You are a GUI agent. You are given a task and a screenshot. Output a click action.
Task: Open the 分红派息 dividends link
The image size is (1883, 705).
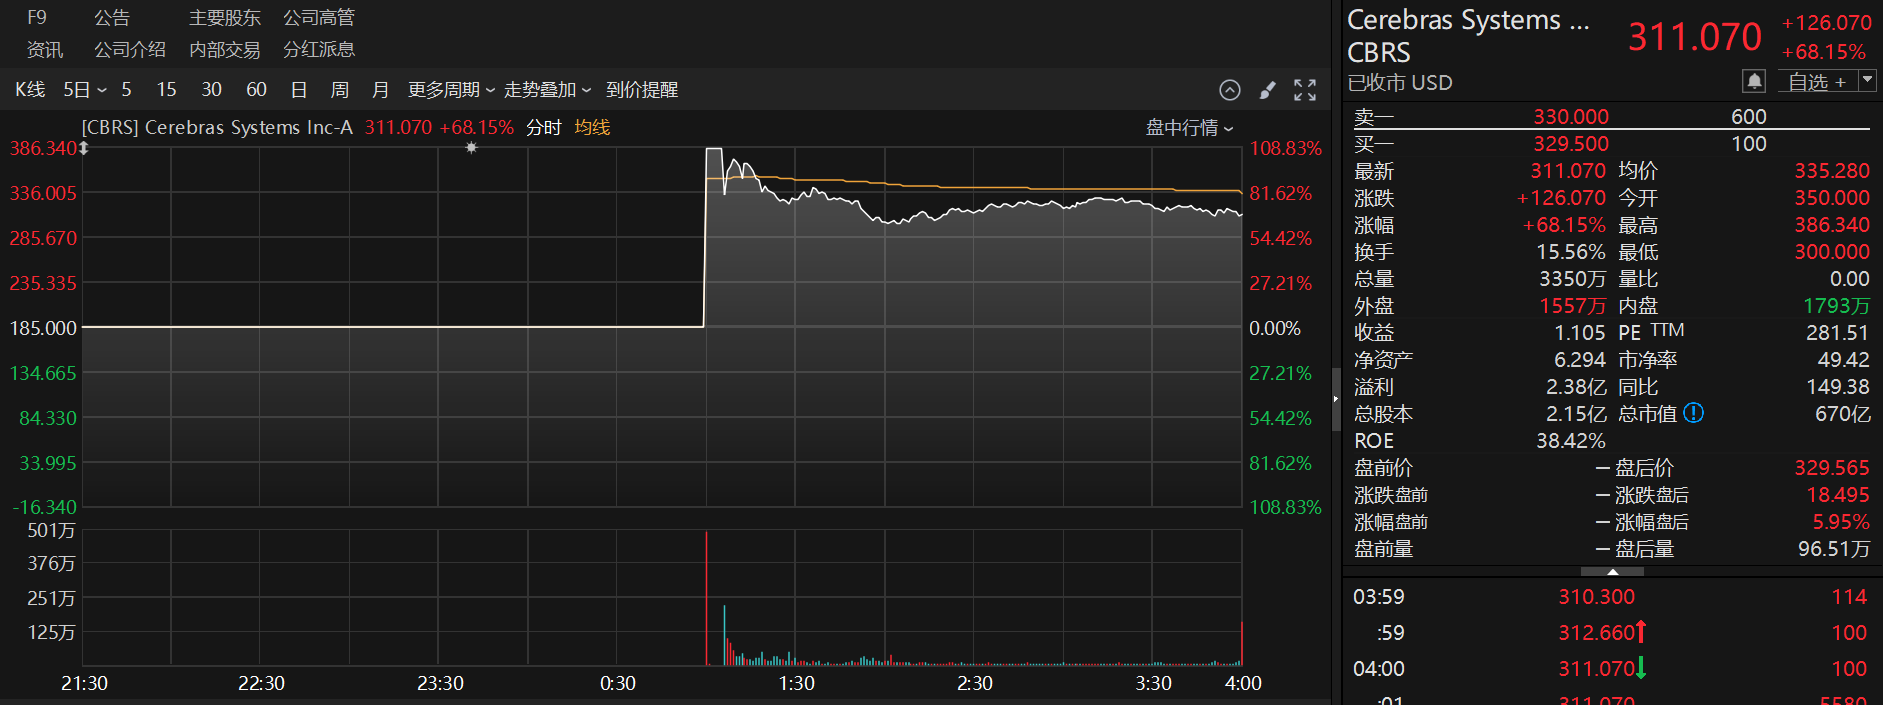319,50
